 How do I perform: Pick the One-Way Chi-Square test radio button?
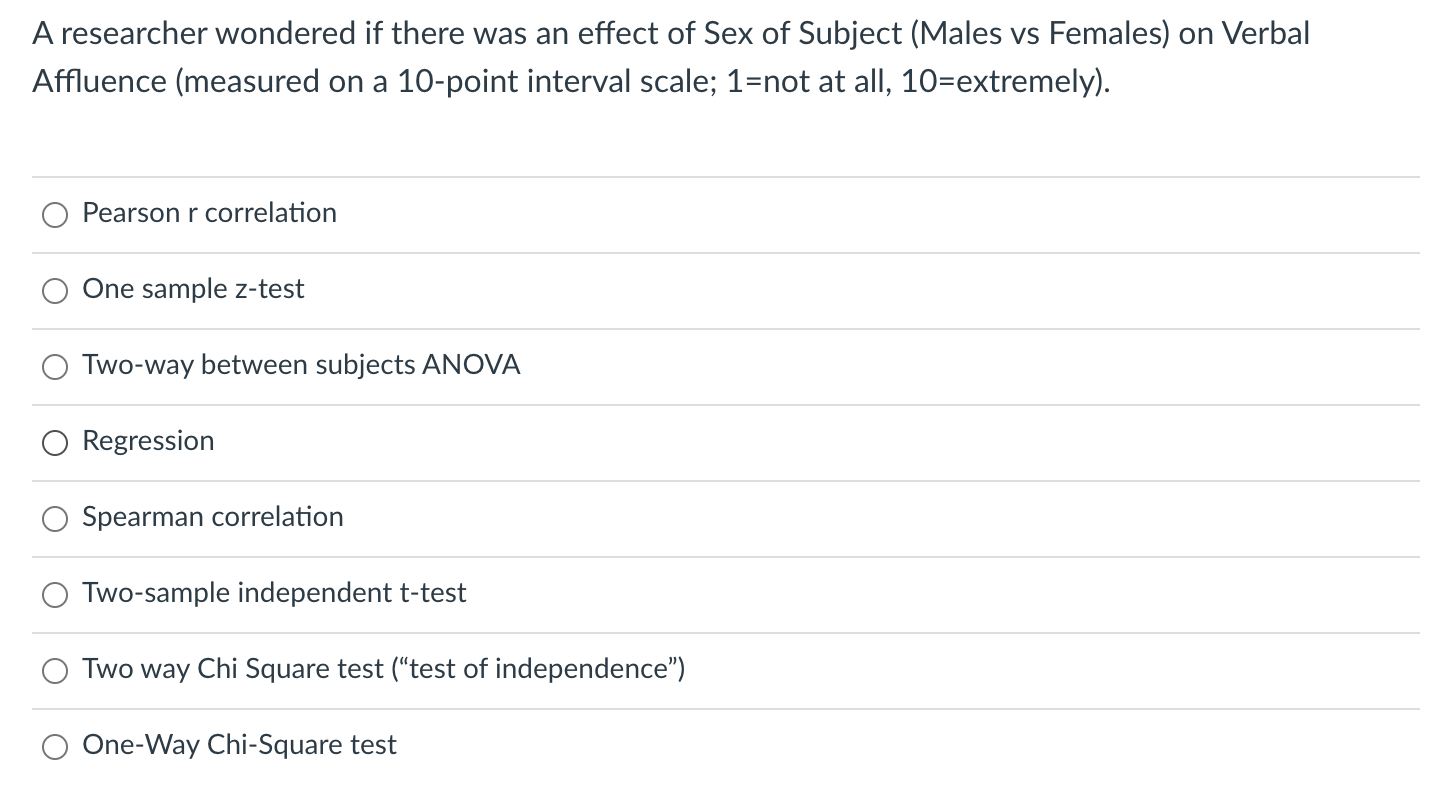55,747
